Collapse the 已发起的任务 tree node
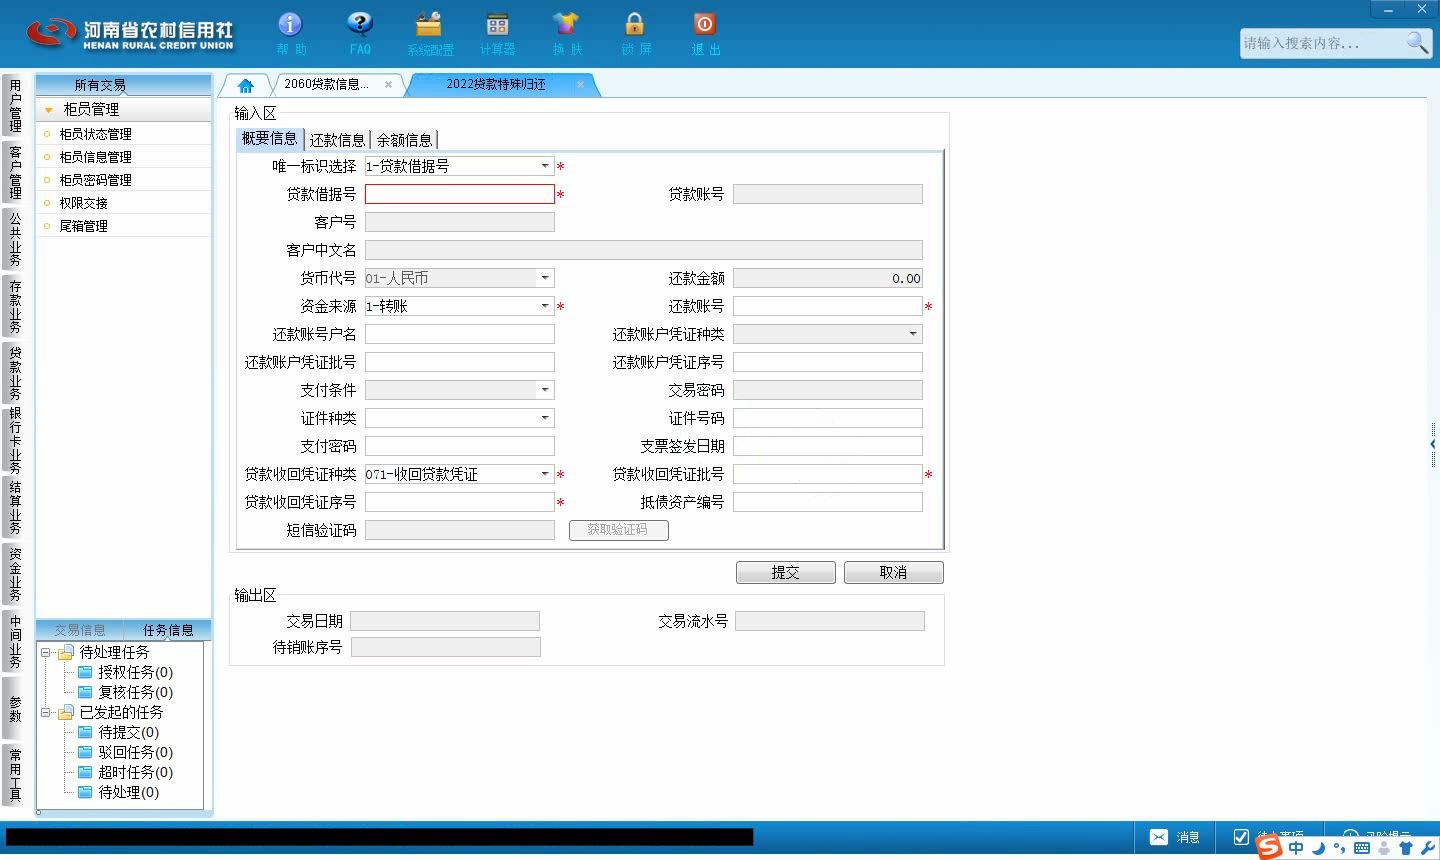1440x860 pixels. tap(45, 712)
